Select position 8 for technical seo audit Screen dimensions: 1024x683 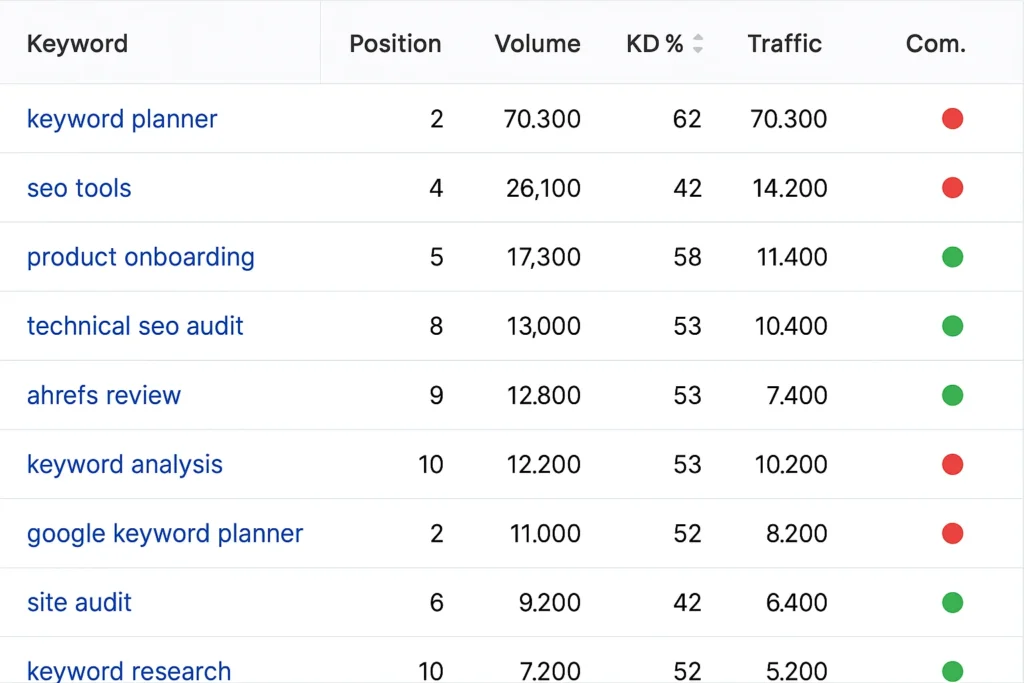[x=436, y=326]
